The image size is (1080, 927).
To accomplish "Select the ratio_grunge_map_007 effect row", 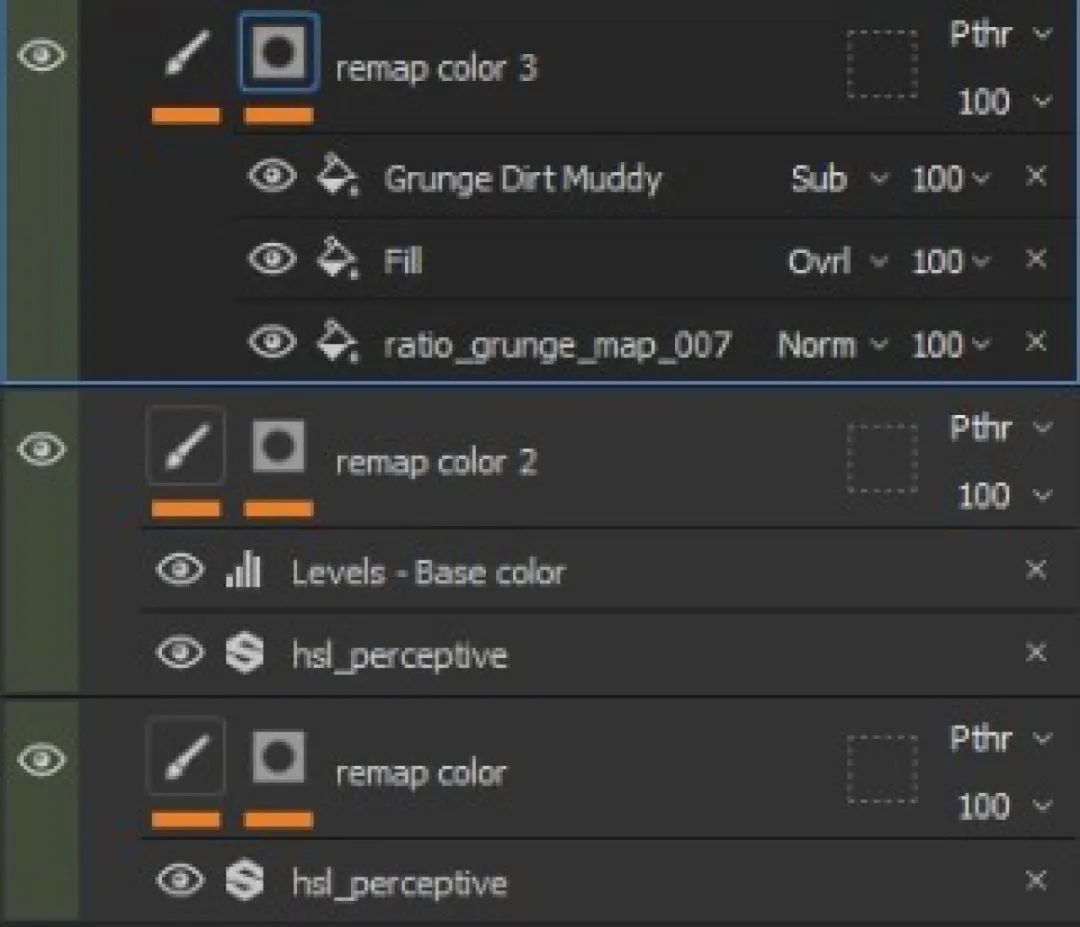I will pyautogui.click(x=557, y=346).
